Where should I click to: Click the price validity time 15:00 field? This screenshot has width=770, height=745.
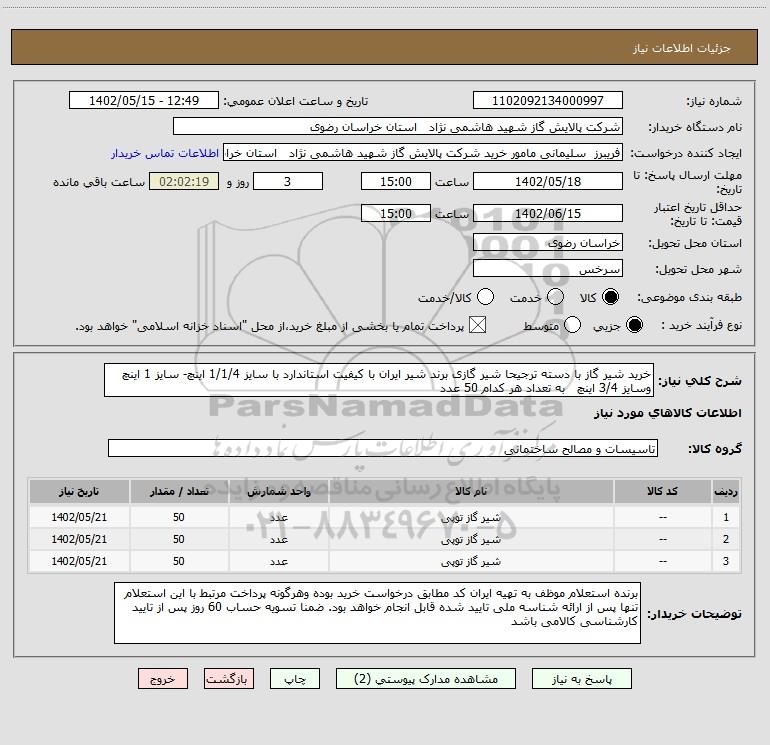(396, 213)
